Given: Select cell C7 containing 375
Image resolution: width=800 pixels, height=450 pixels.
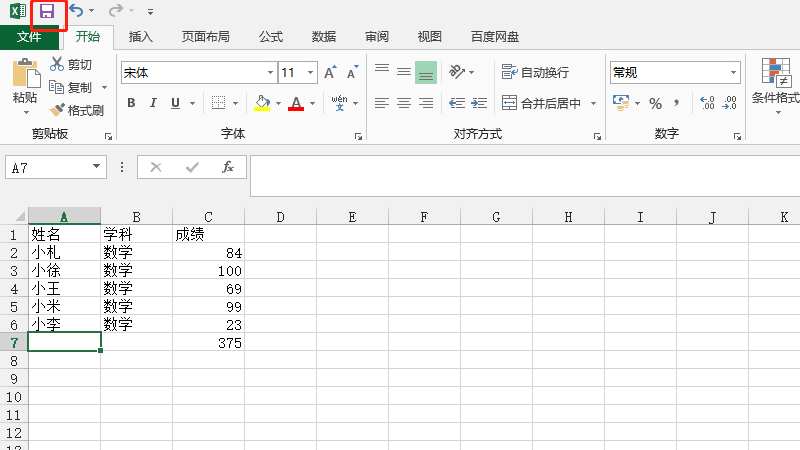Looking at the screenshot, I should click(208, 343).
